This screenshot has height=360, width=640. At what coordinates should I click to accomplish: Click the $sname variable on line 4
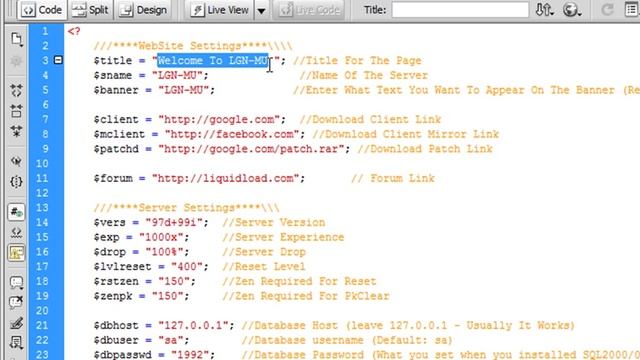coord(113,75)
